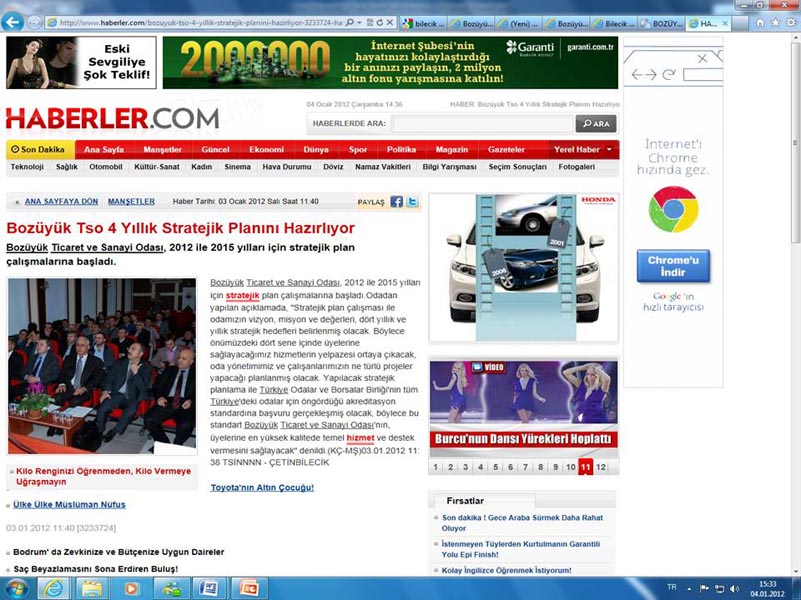Viewport: 801px width, 600px height.
Task: Click the ARA search button
Action: 596,124
